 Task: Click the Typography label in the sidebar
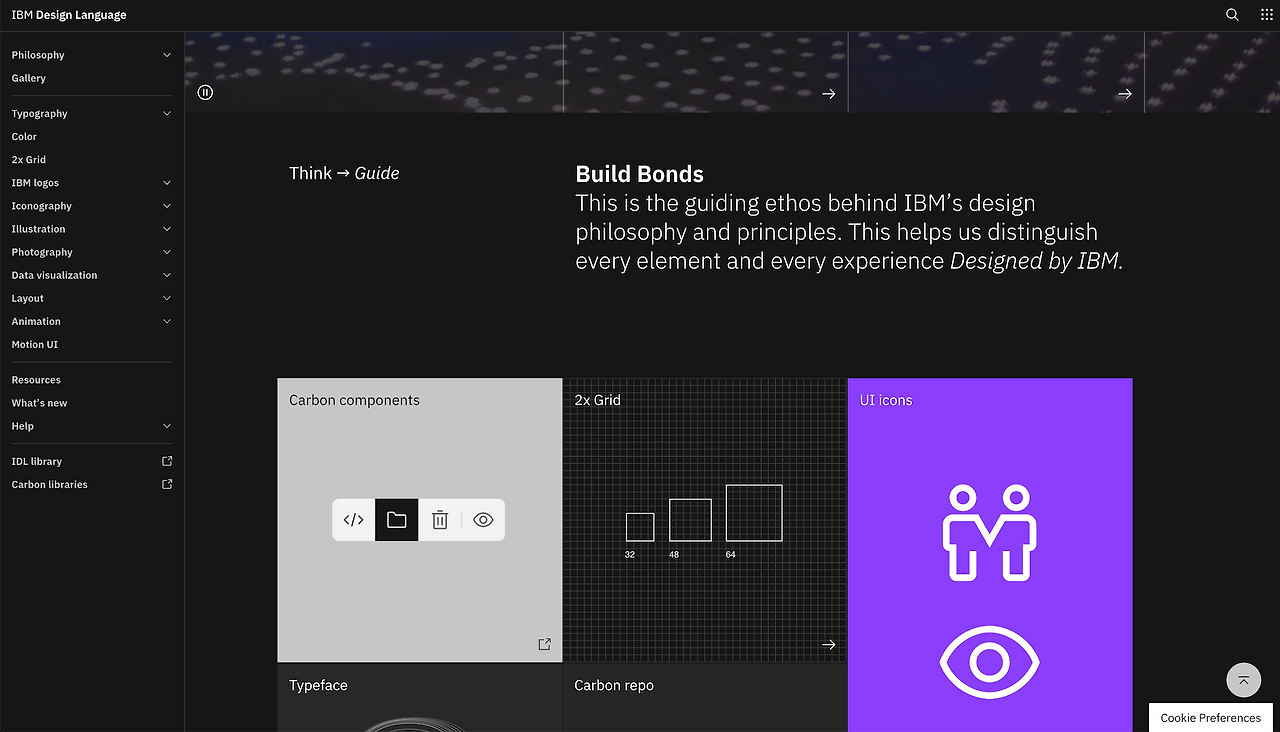point(40,114)
